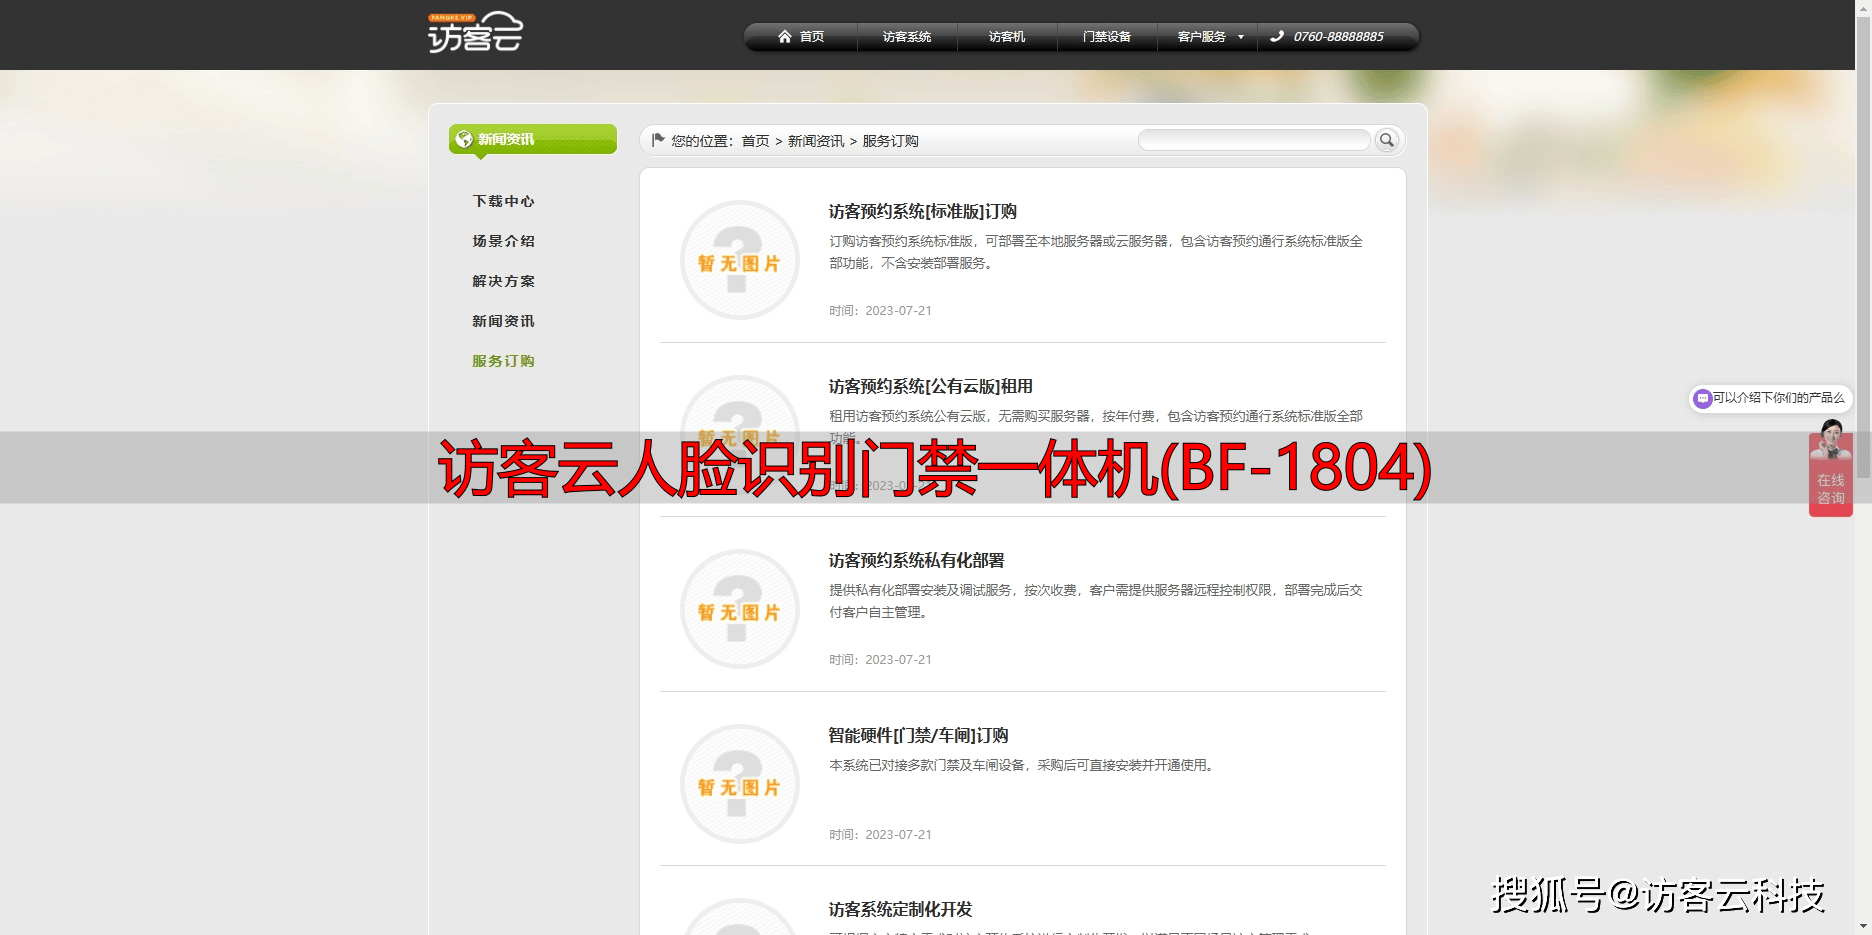Open 下载中心 in the sidebar
Screen dimensions: 1872x935
(x=503, y=201)
